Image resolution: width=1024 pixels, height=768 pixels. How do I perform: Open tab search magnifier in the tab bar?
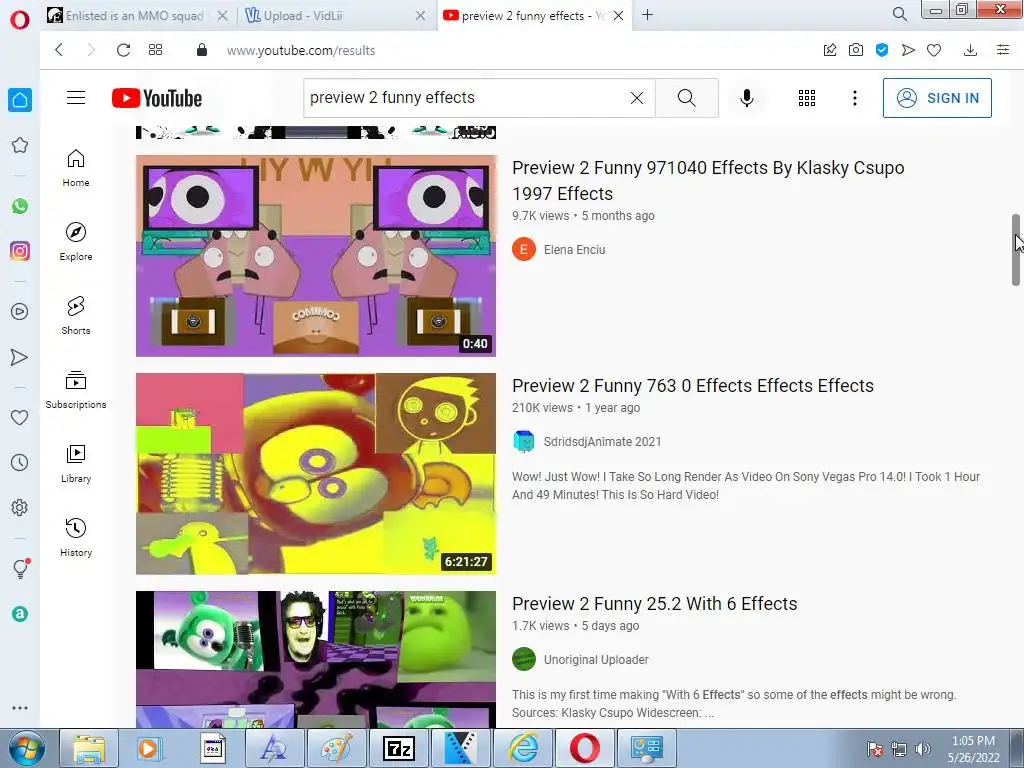coord(899,14)
